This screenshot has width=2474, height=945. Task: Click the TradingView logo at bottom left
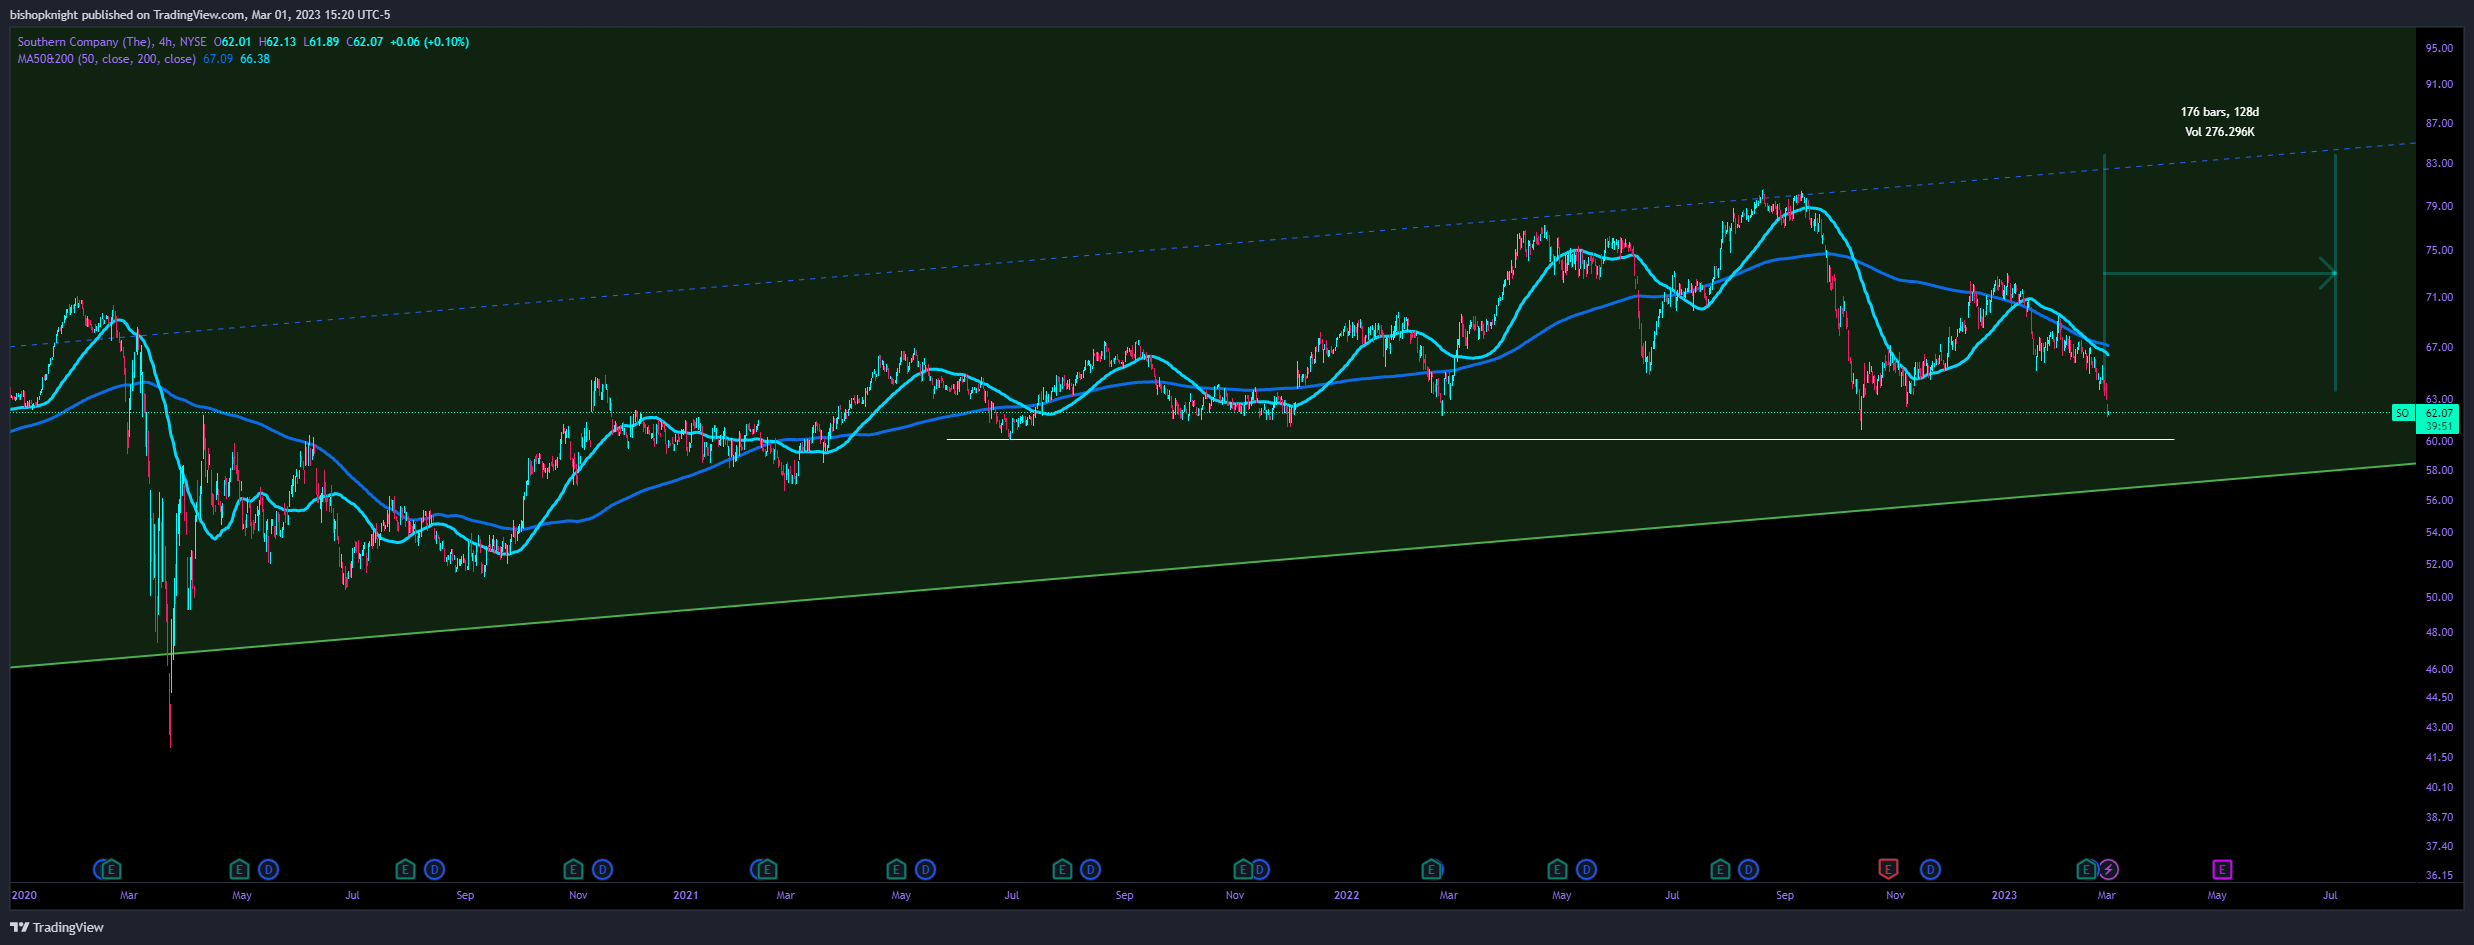(57, 927)
